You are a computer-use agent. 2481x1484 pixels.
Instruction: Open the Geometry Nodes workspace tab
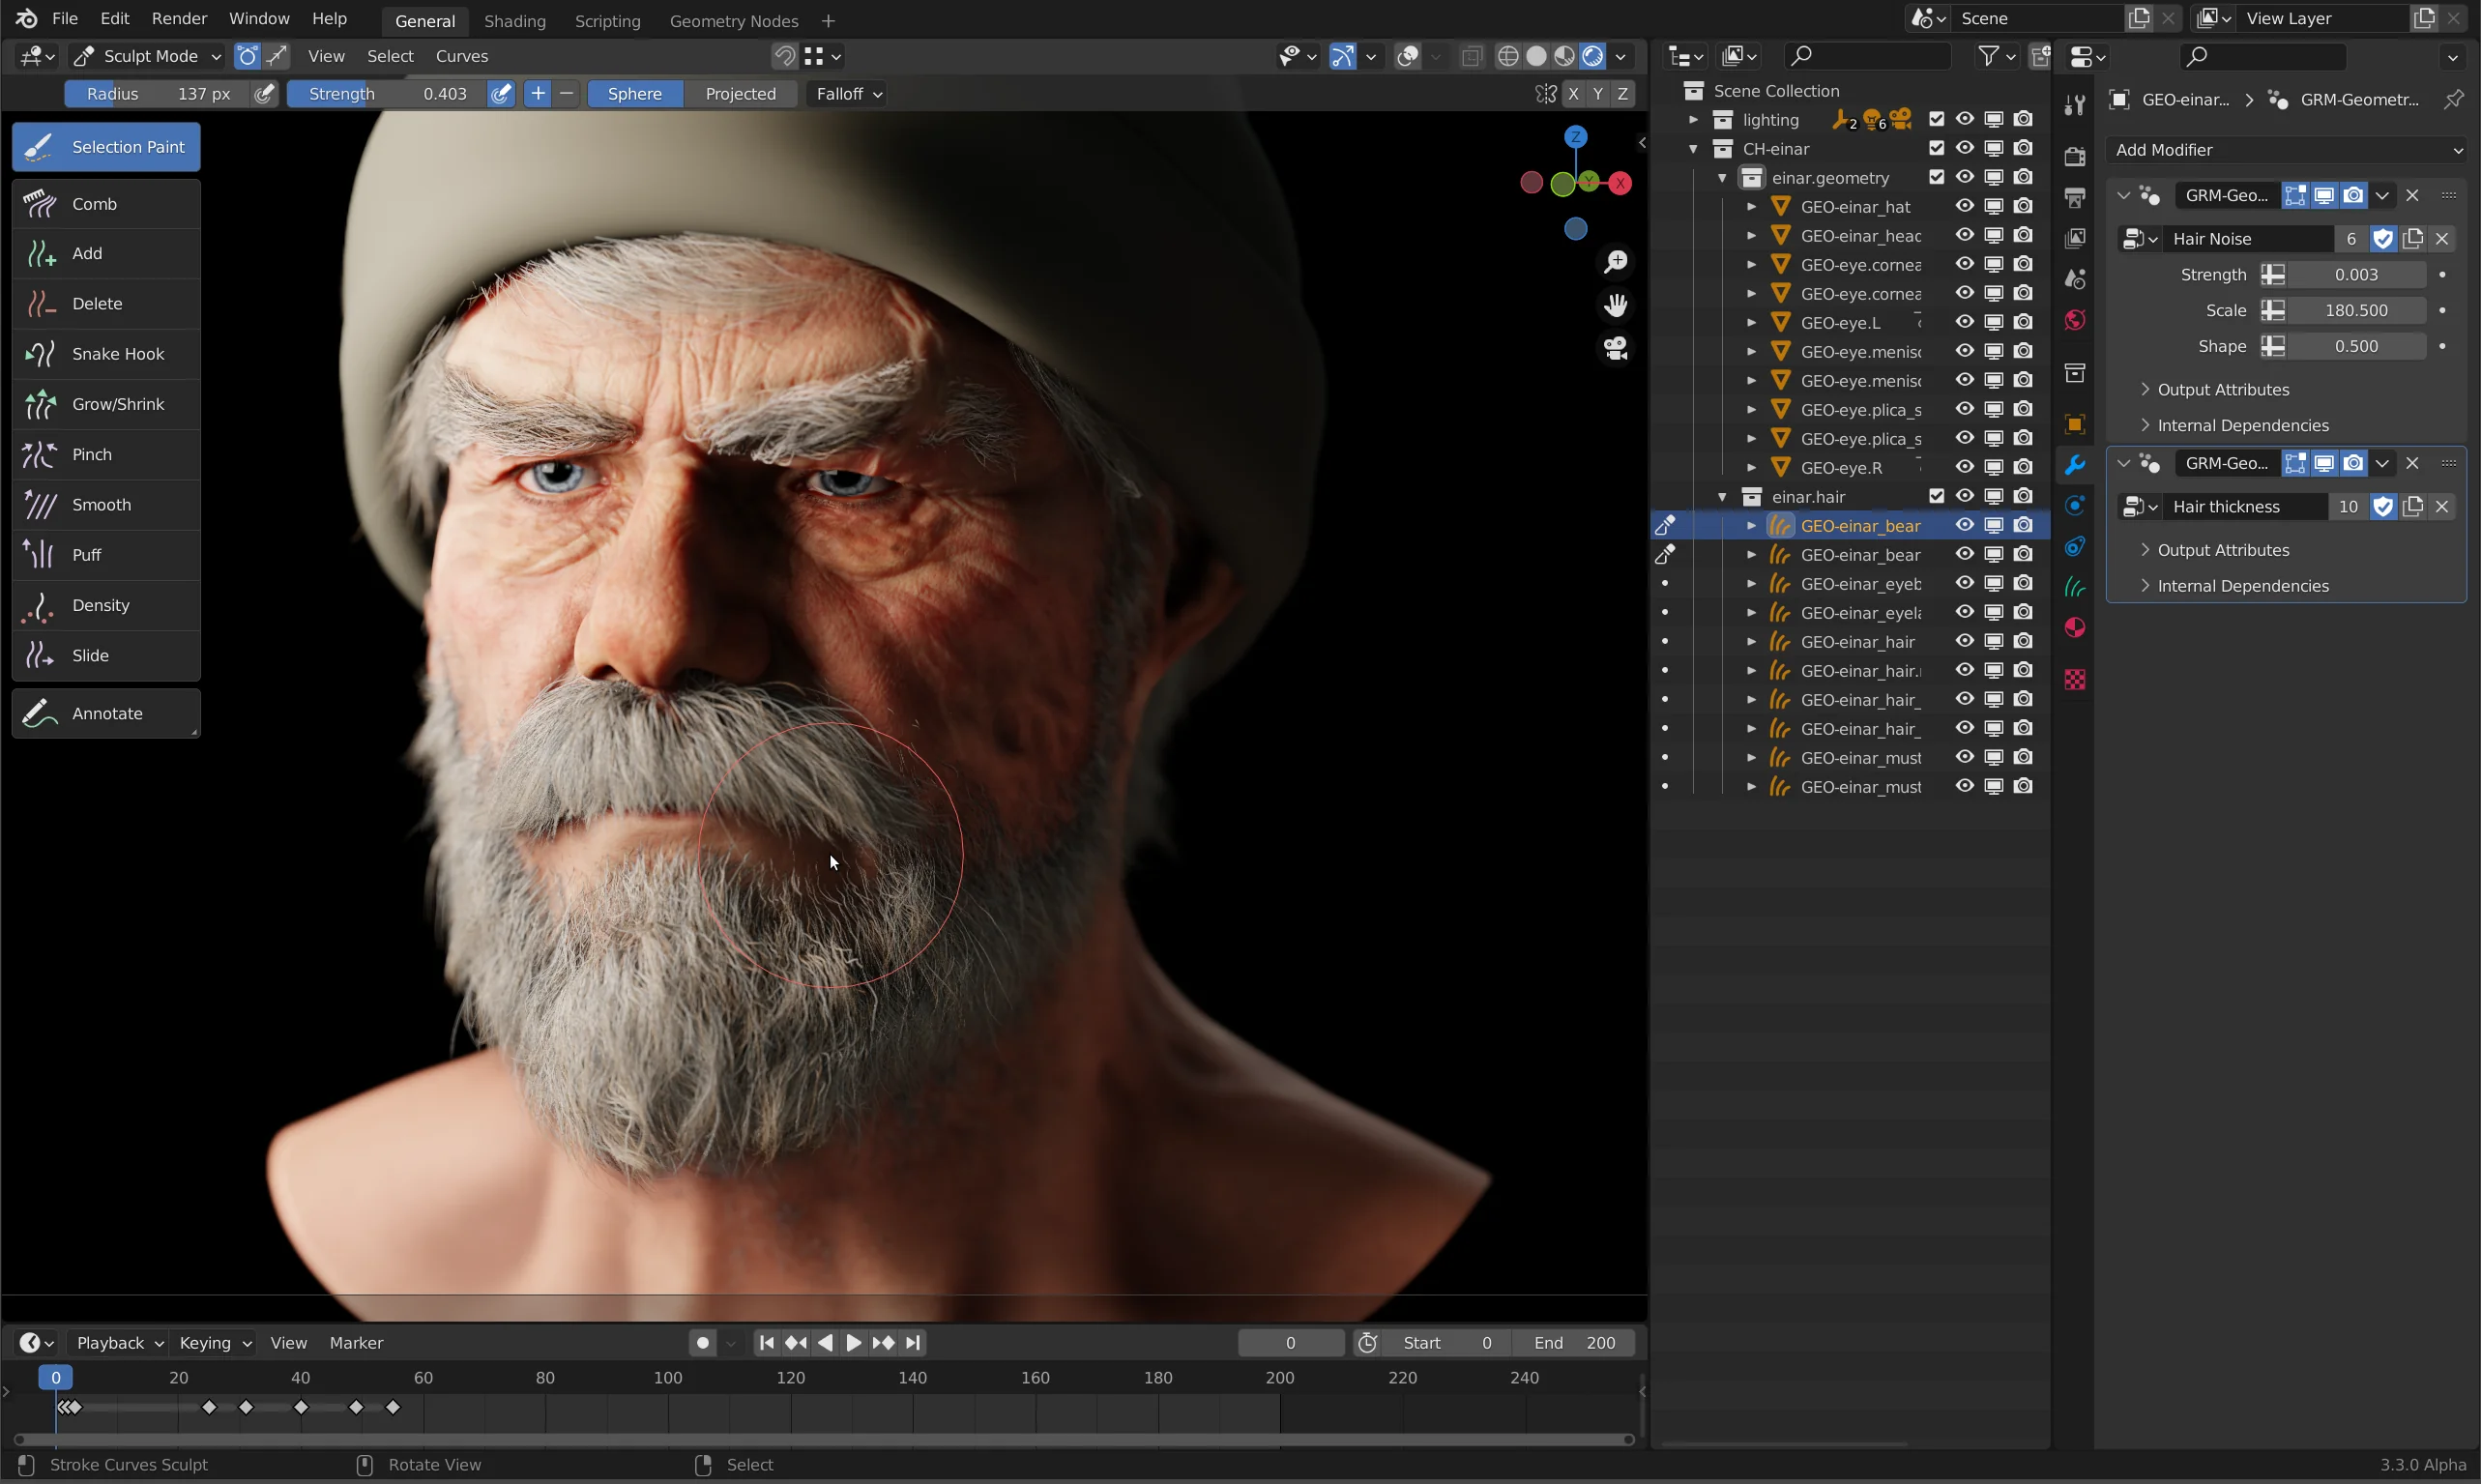733,19
